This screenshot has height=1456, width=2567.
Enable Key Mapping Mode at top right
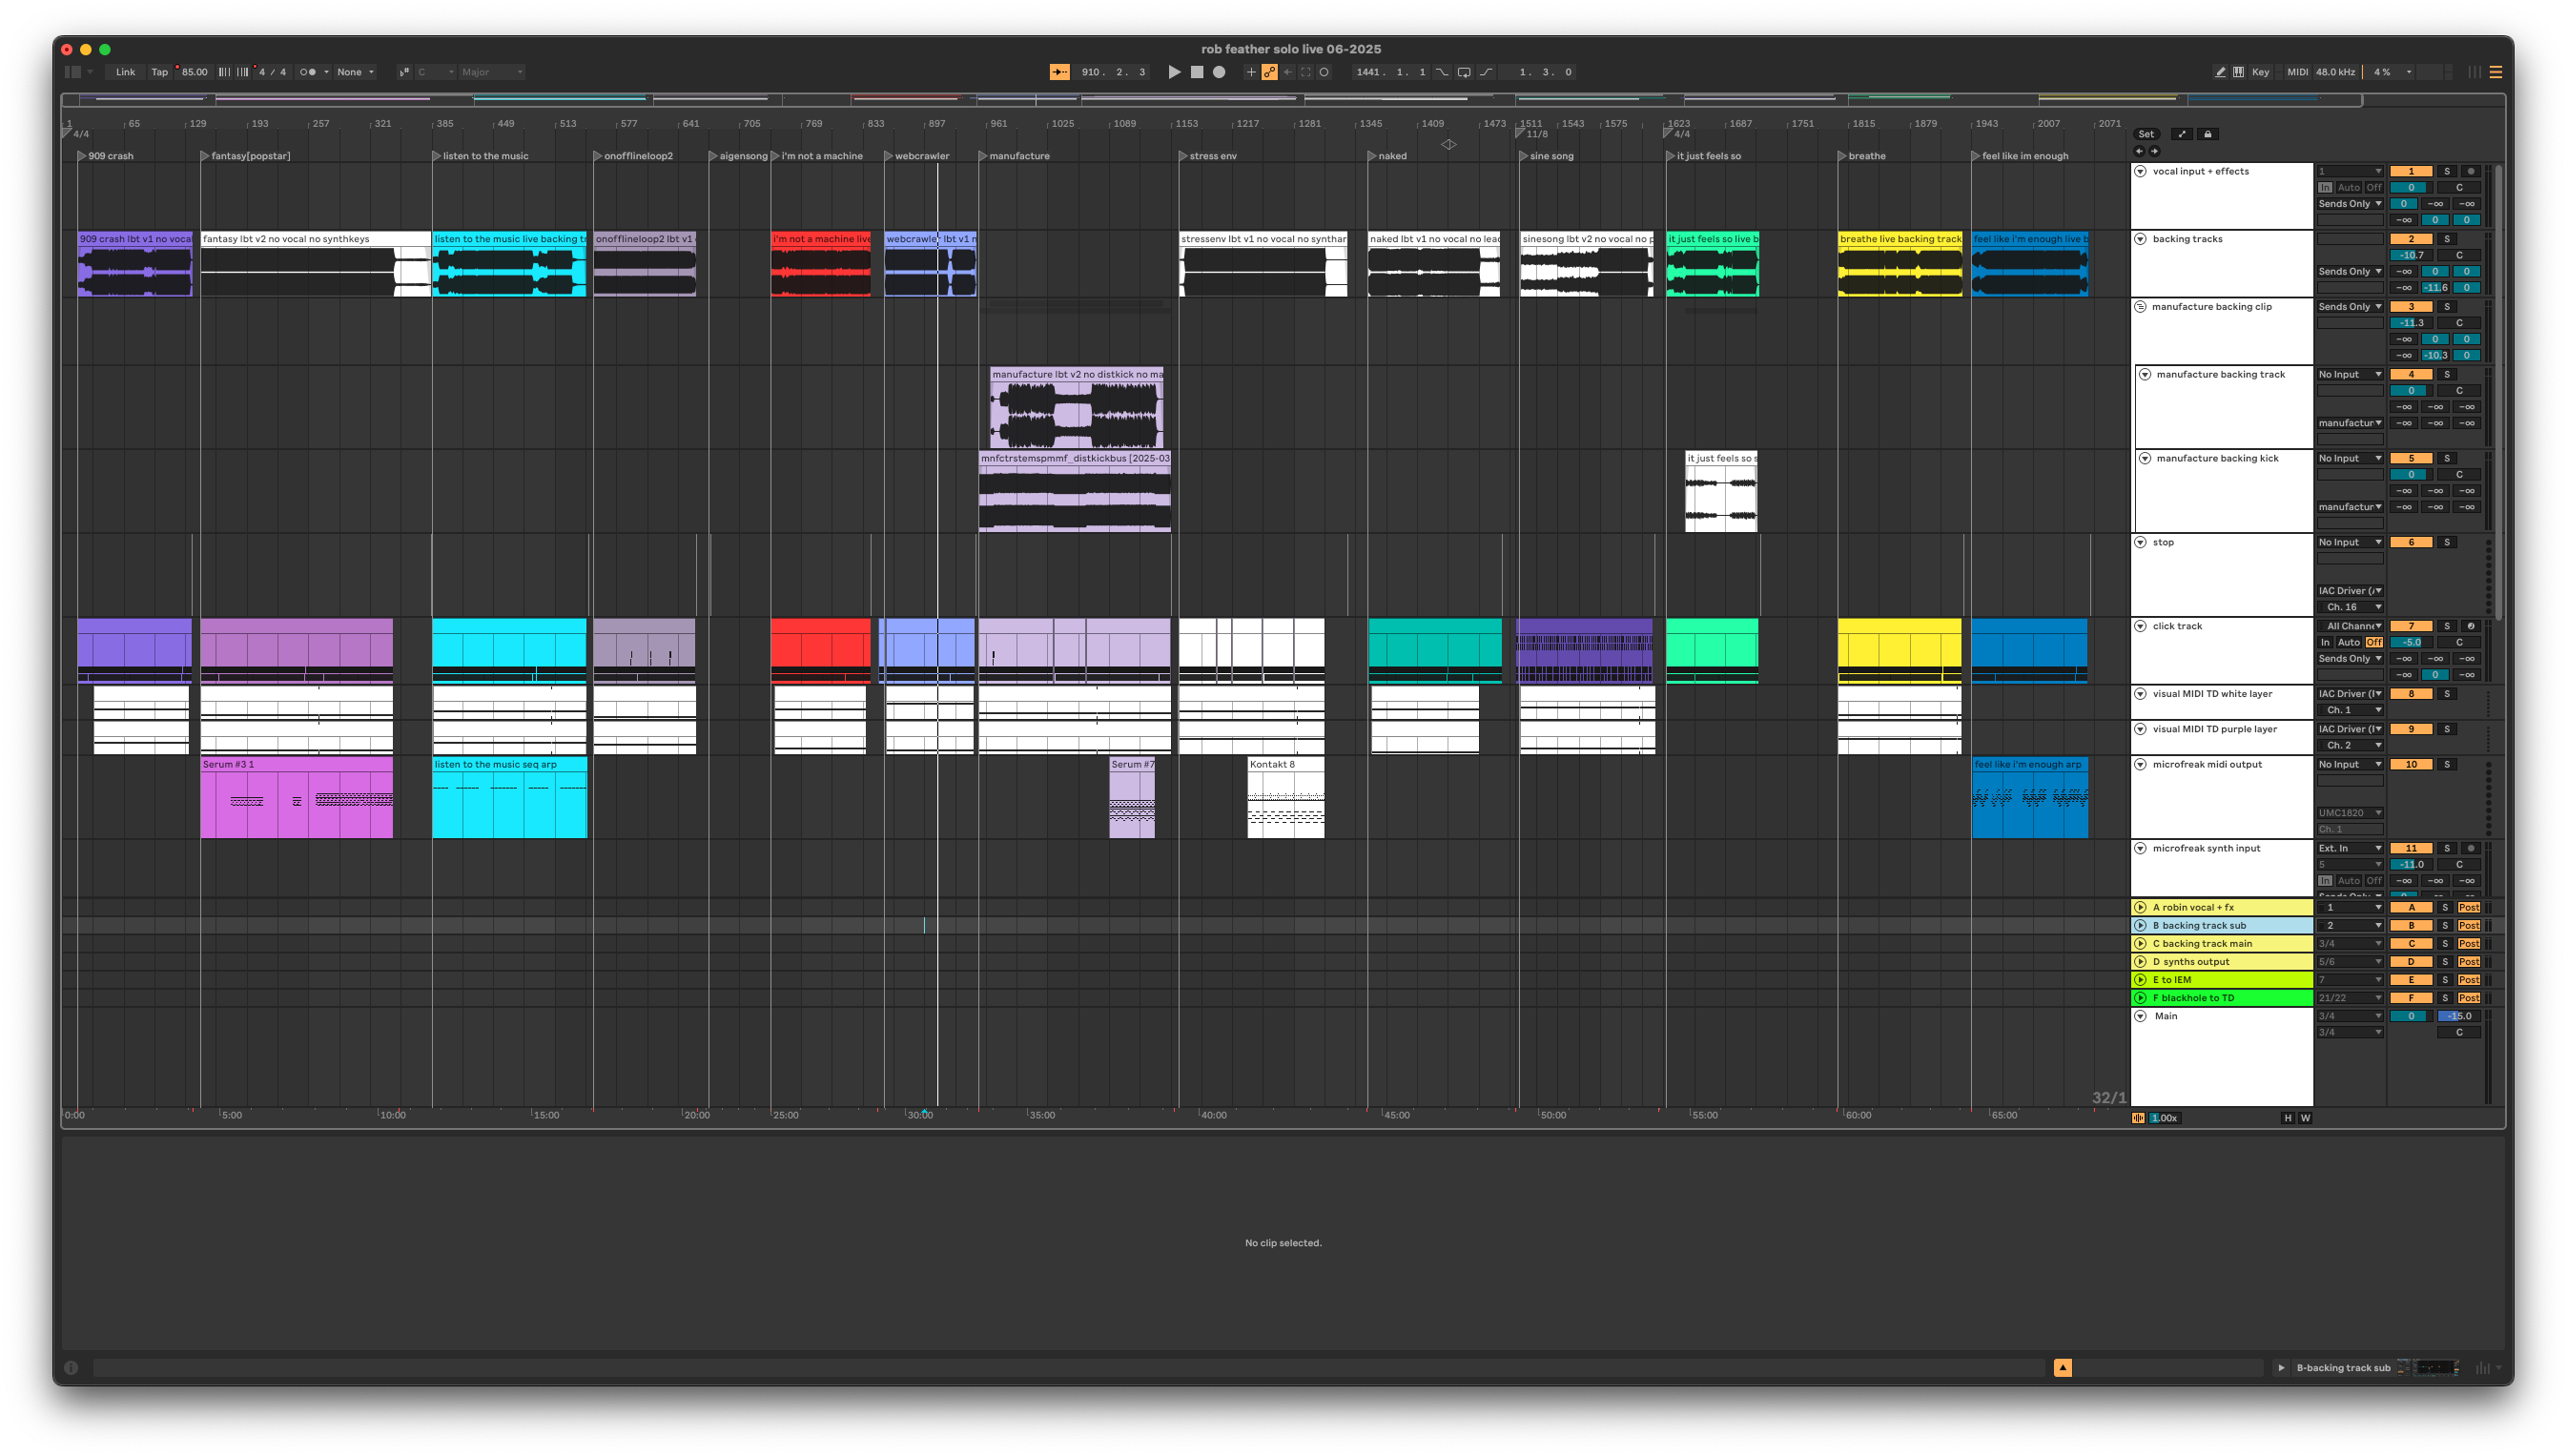[x=2261, y=72]
